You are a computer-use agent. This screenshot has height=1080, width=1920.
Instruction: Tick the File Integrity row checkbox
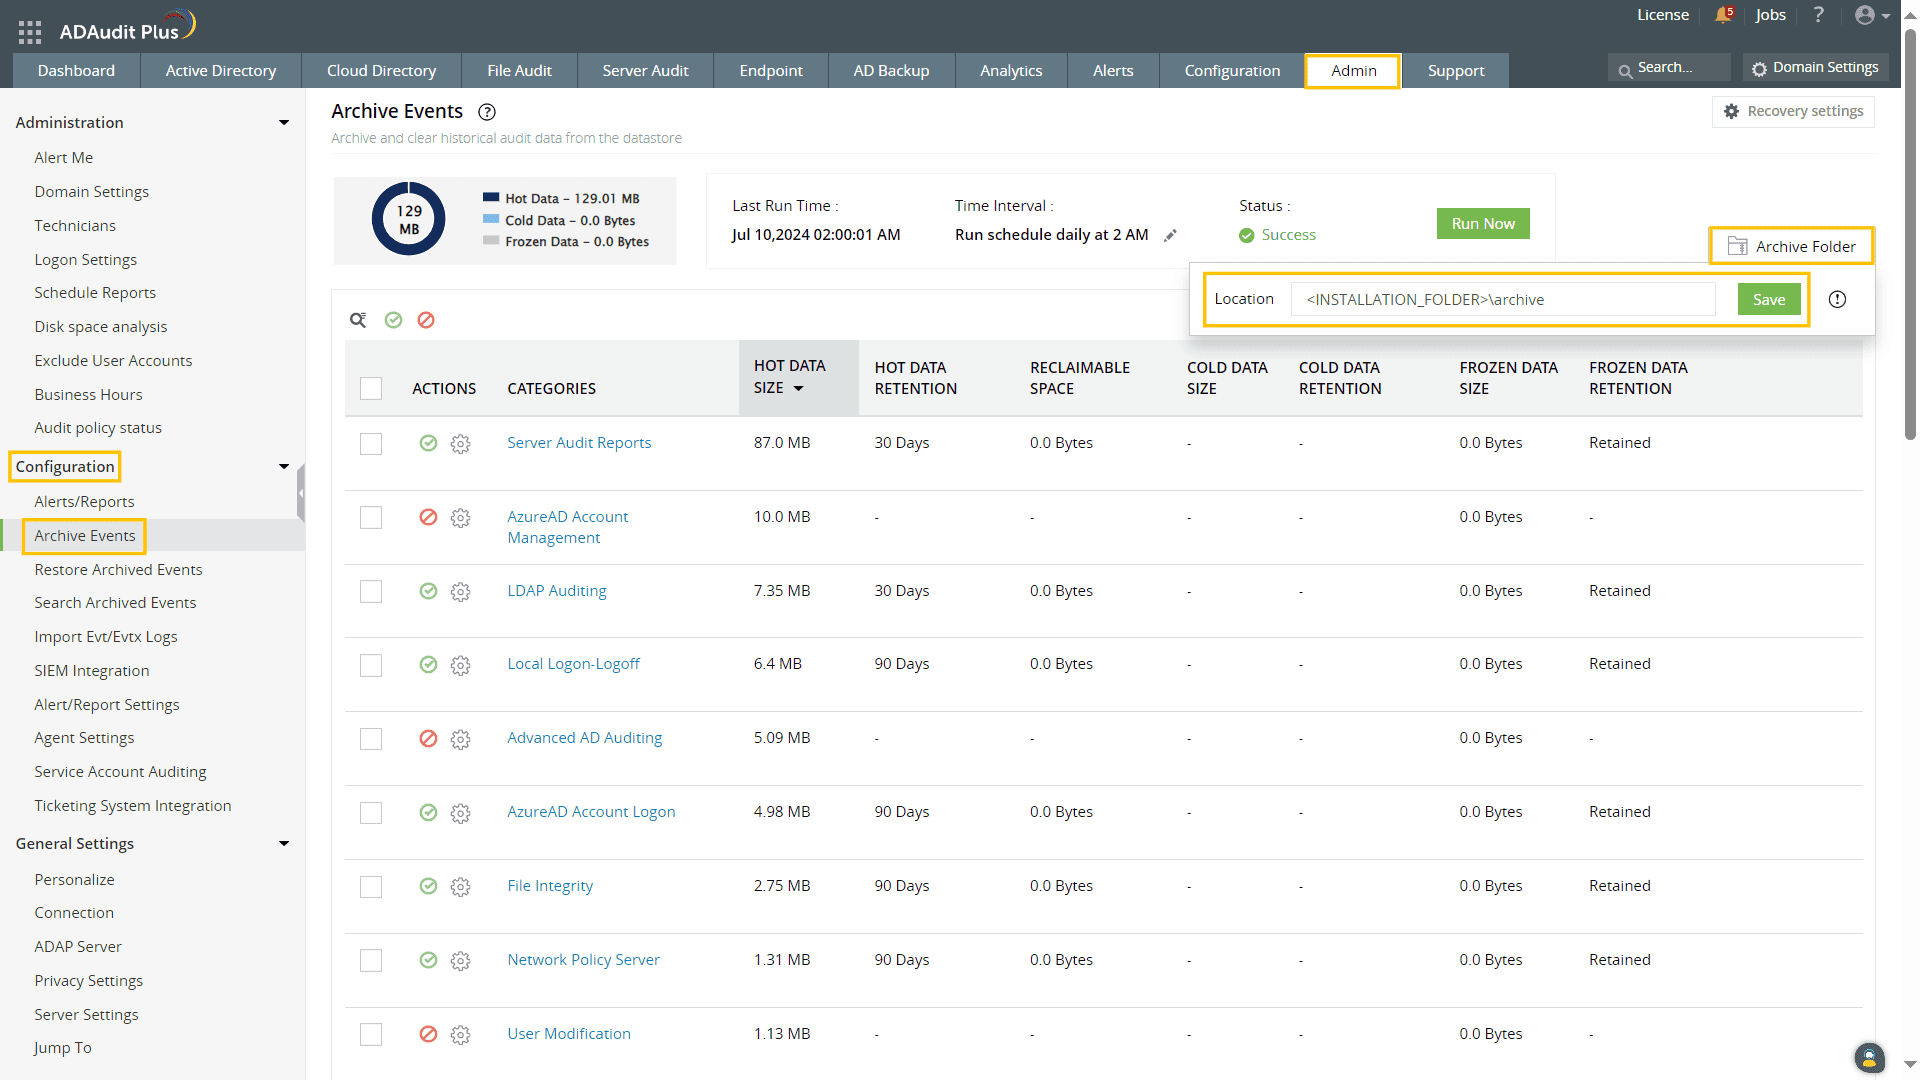[x=371, y=887]
